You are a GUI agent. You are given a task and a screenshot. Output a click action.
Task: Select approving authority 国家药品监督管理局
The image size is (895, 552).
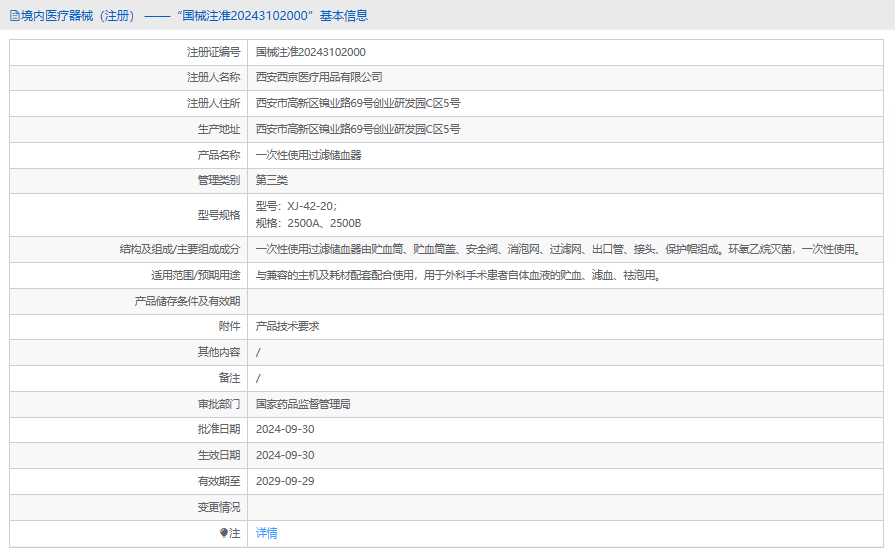click(x=303, y=404)
